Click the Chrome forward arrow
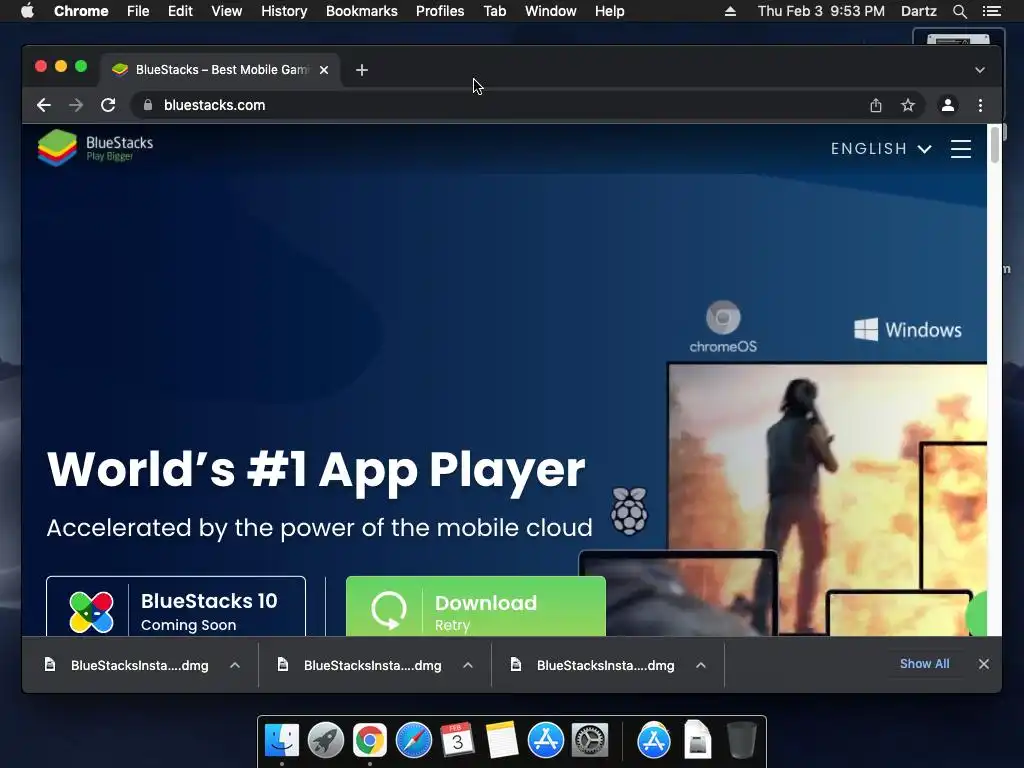This screenshot has height=768, width=1024. point(76,105)
